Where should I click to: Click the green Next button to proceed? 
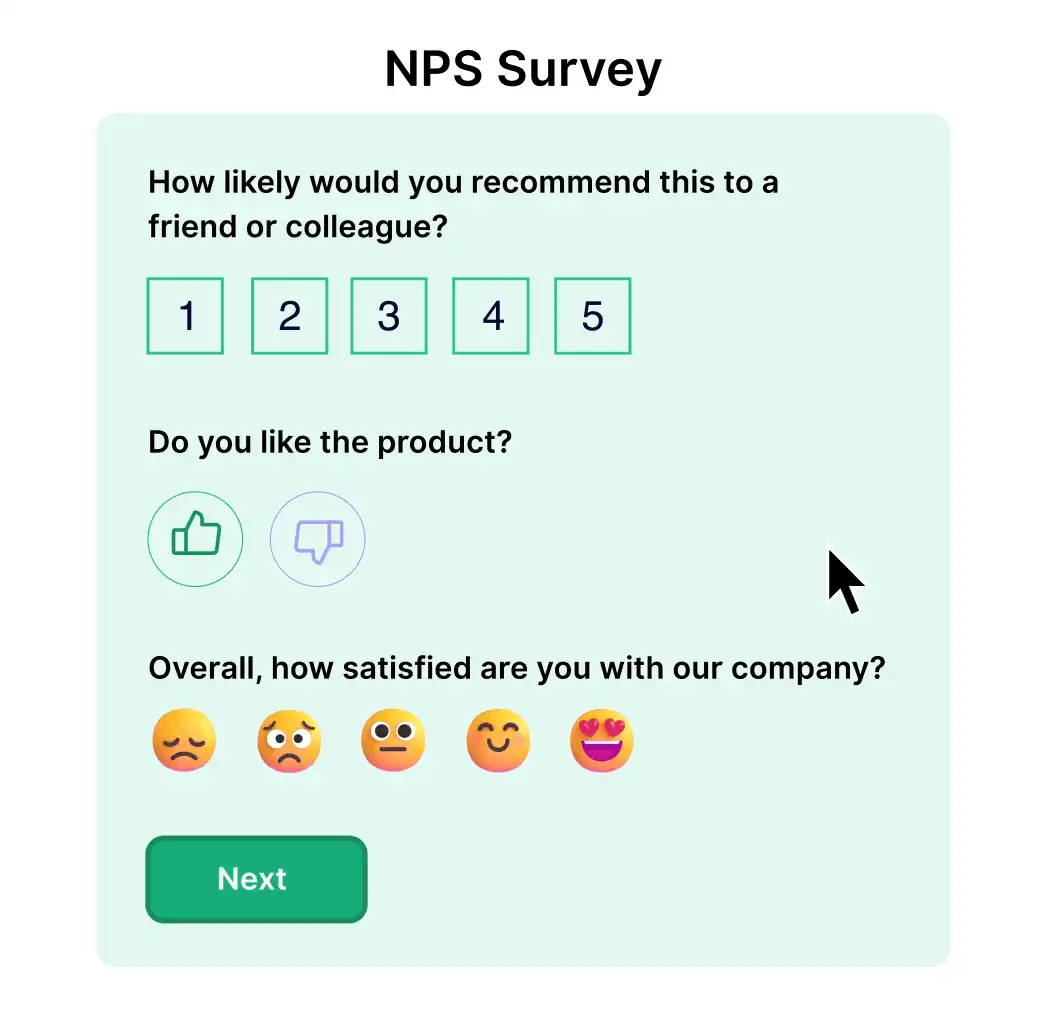tap(255, 879)
